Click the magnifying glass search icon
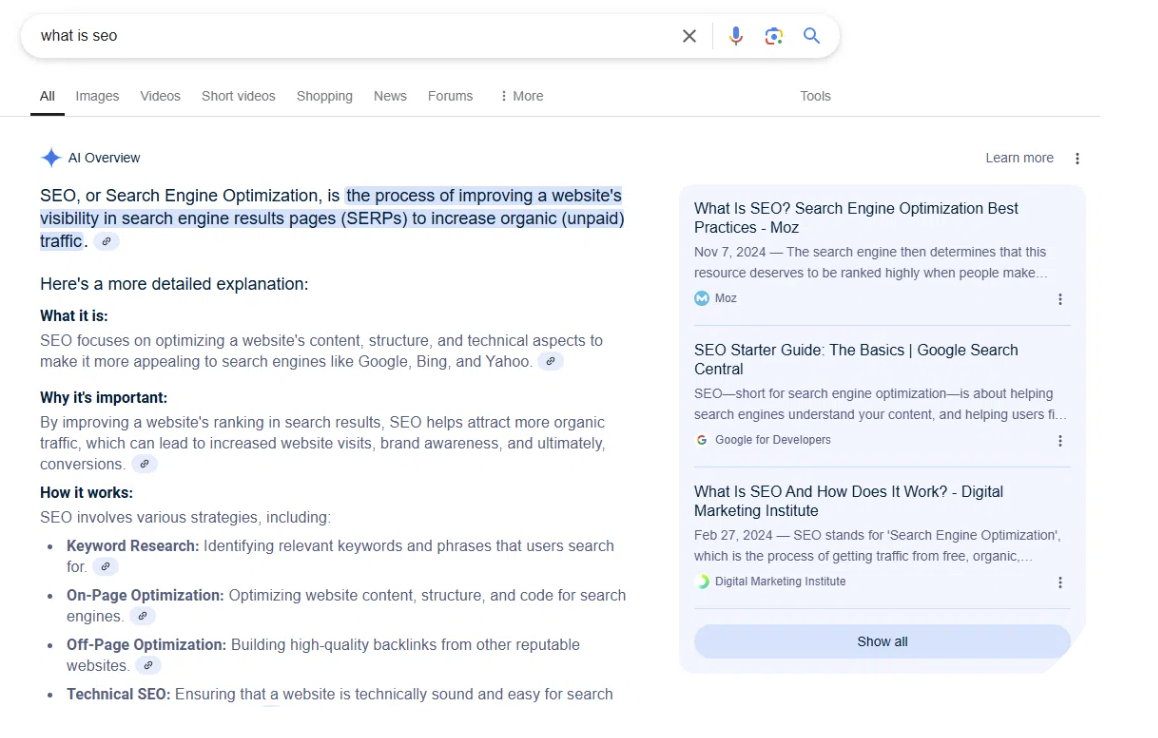1158x738 pixels. pos(812,36)
